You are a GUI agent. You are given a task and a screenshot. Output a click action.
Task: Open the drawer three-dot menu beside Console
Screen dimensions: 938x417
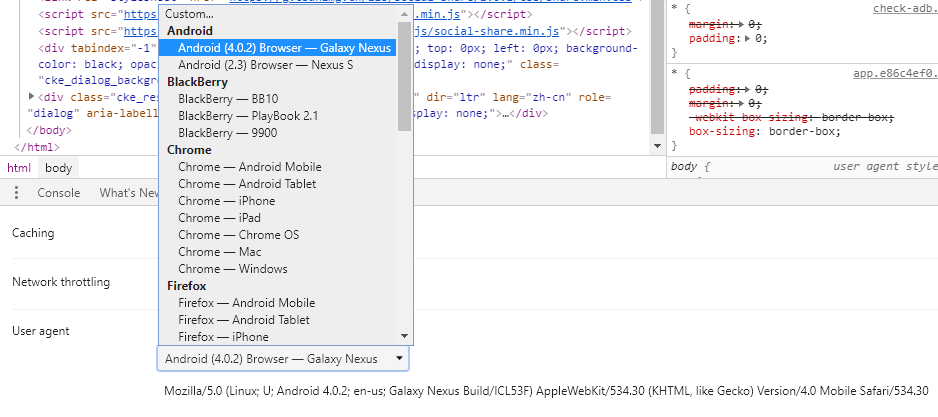coord(17,193)
